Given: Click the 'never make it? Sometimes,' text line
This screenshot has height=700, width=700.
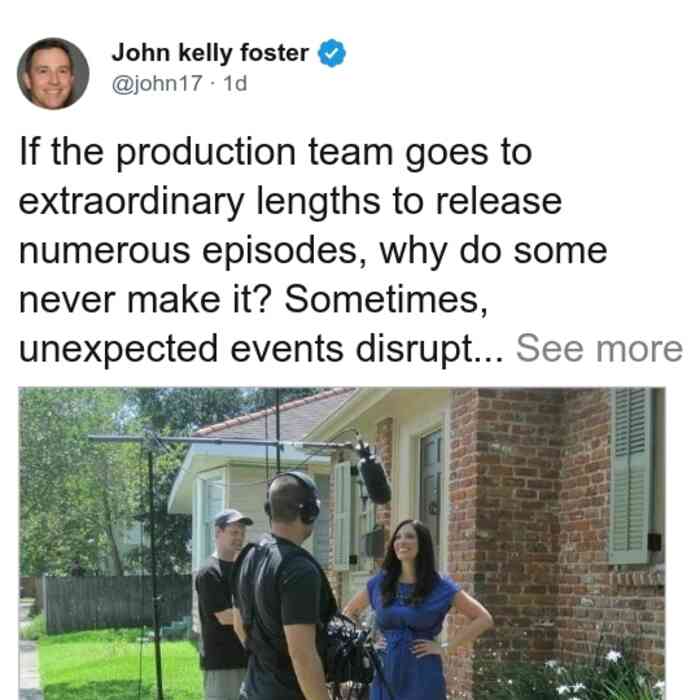Looking at the screenshot, I should point(253,299).
